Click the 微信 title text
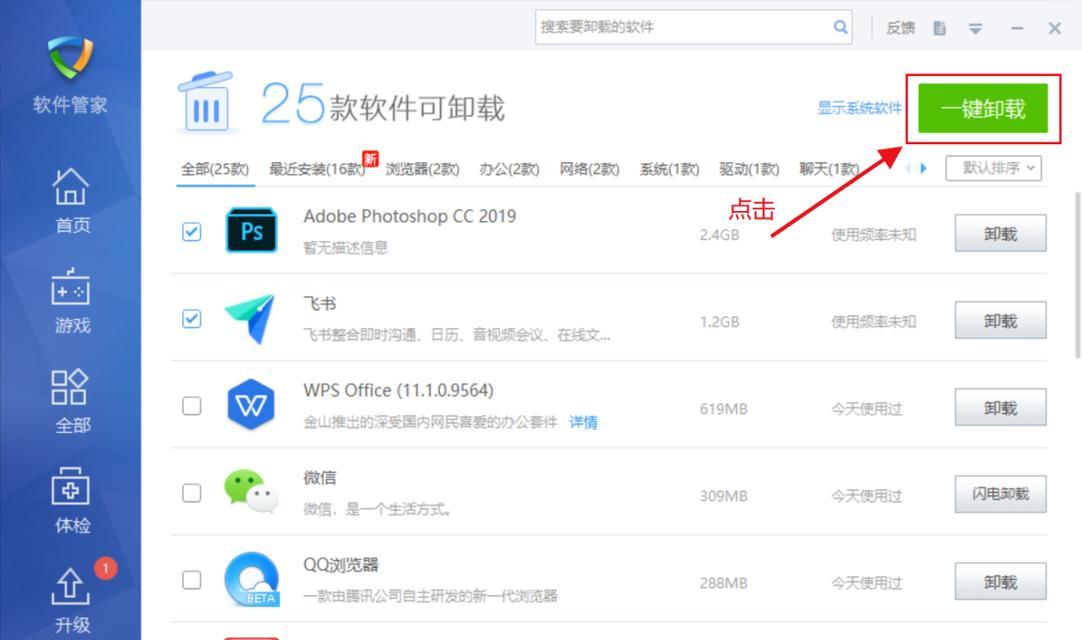Viewport: 1082px width, 640px height. tap(319, 478)
